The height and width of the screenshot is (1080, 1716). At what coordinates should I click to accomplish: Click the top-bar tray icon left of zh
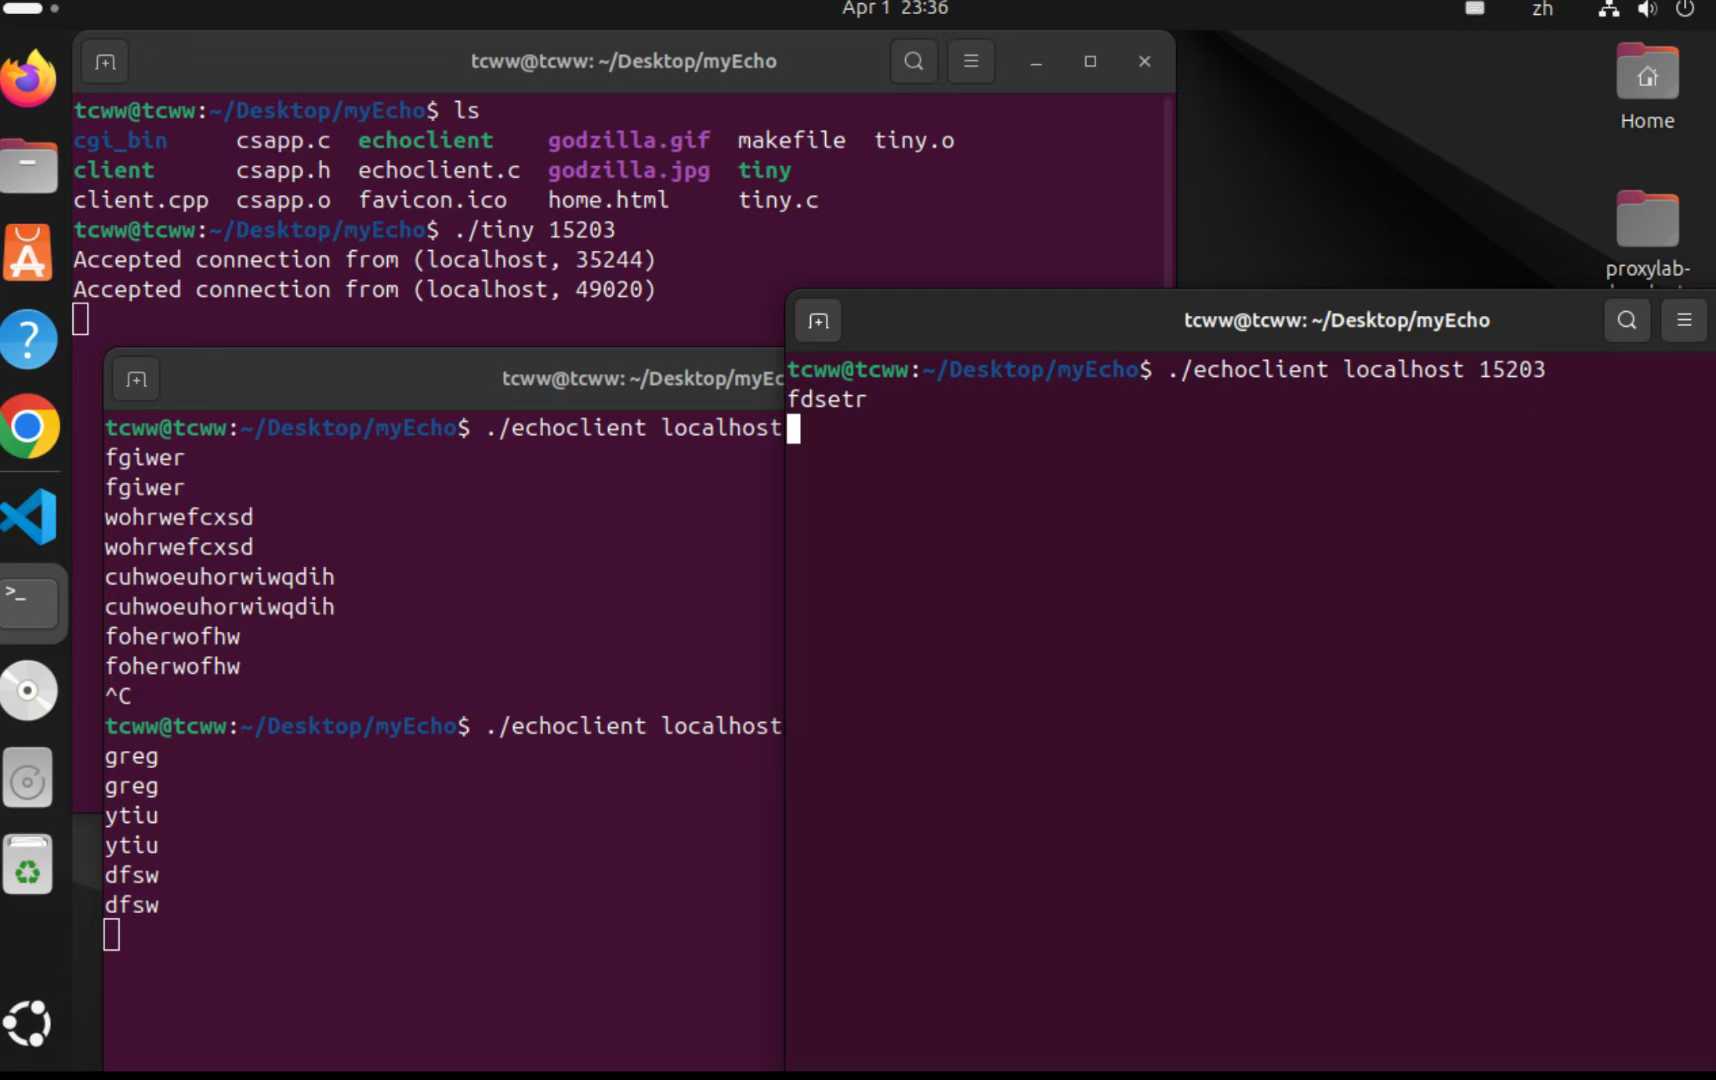tap(1475, 8)
